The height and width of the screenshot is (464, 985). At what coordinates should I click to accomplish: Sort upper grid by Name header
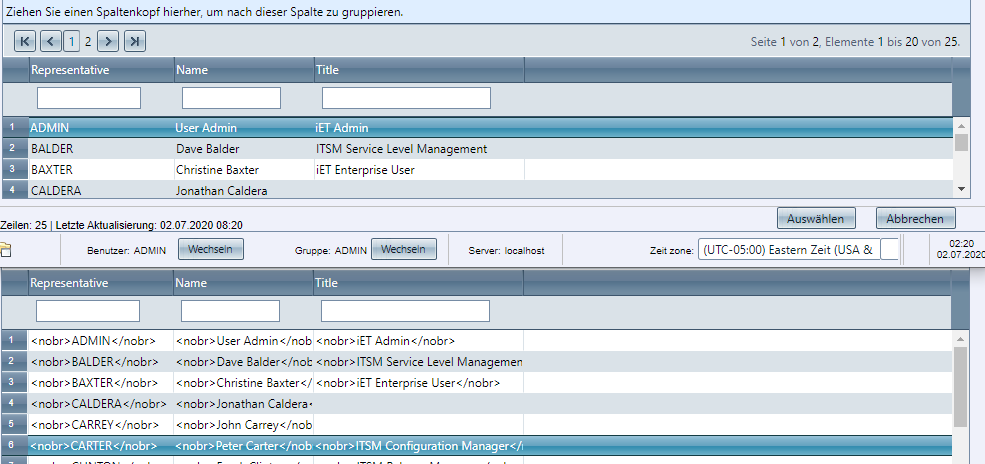click(x=244, y=70)
